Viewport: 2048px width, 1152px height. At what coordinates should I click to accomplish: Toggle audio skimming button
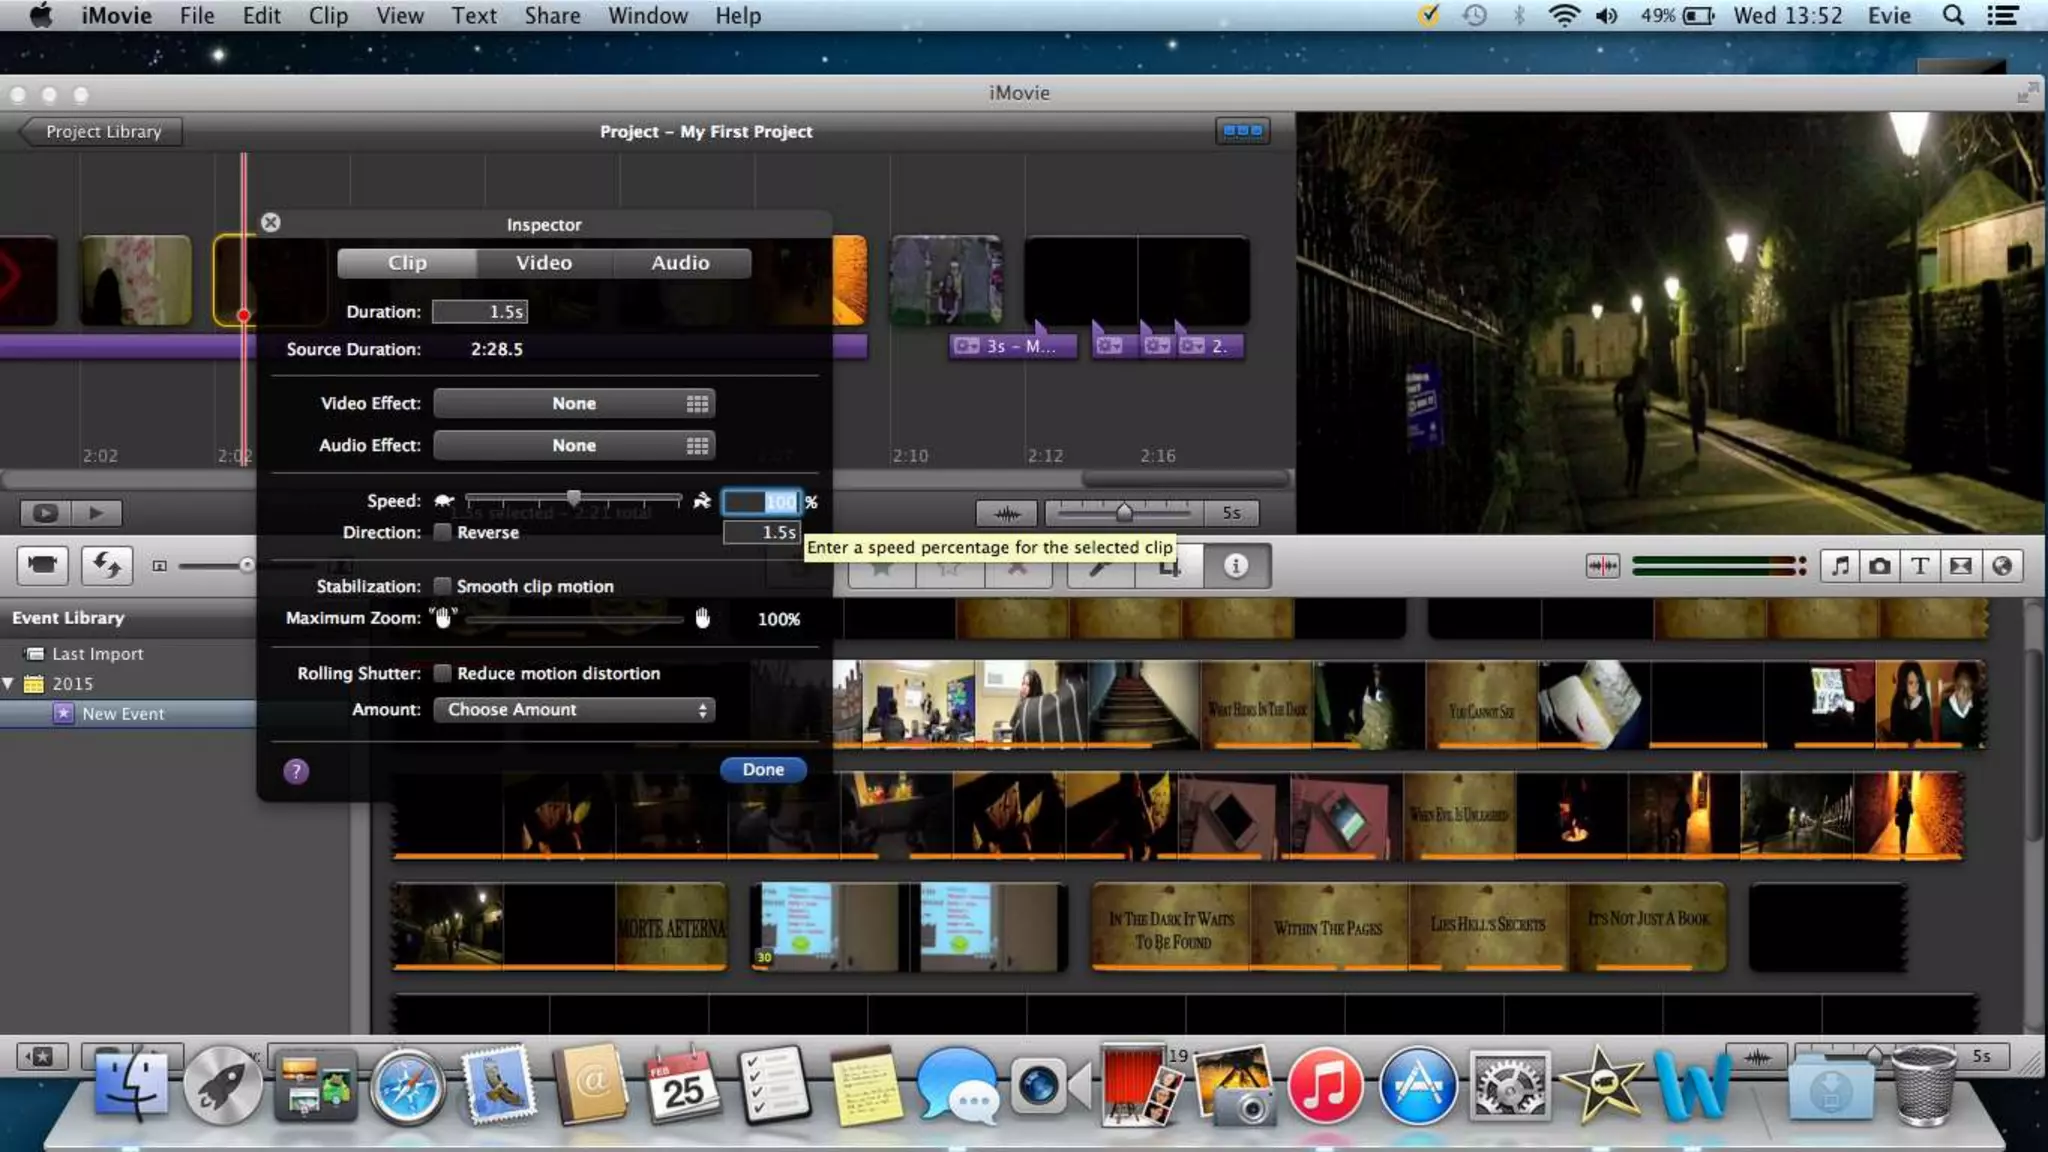pos(1602,566)
